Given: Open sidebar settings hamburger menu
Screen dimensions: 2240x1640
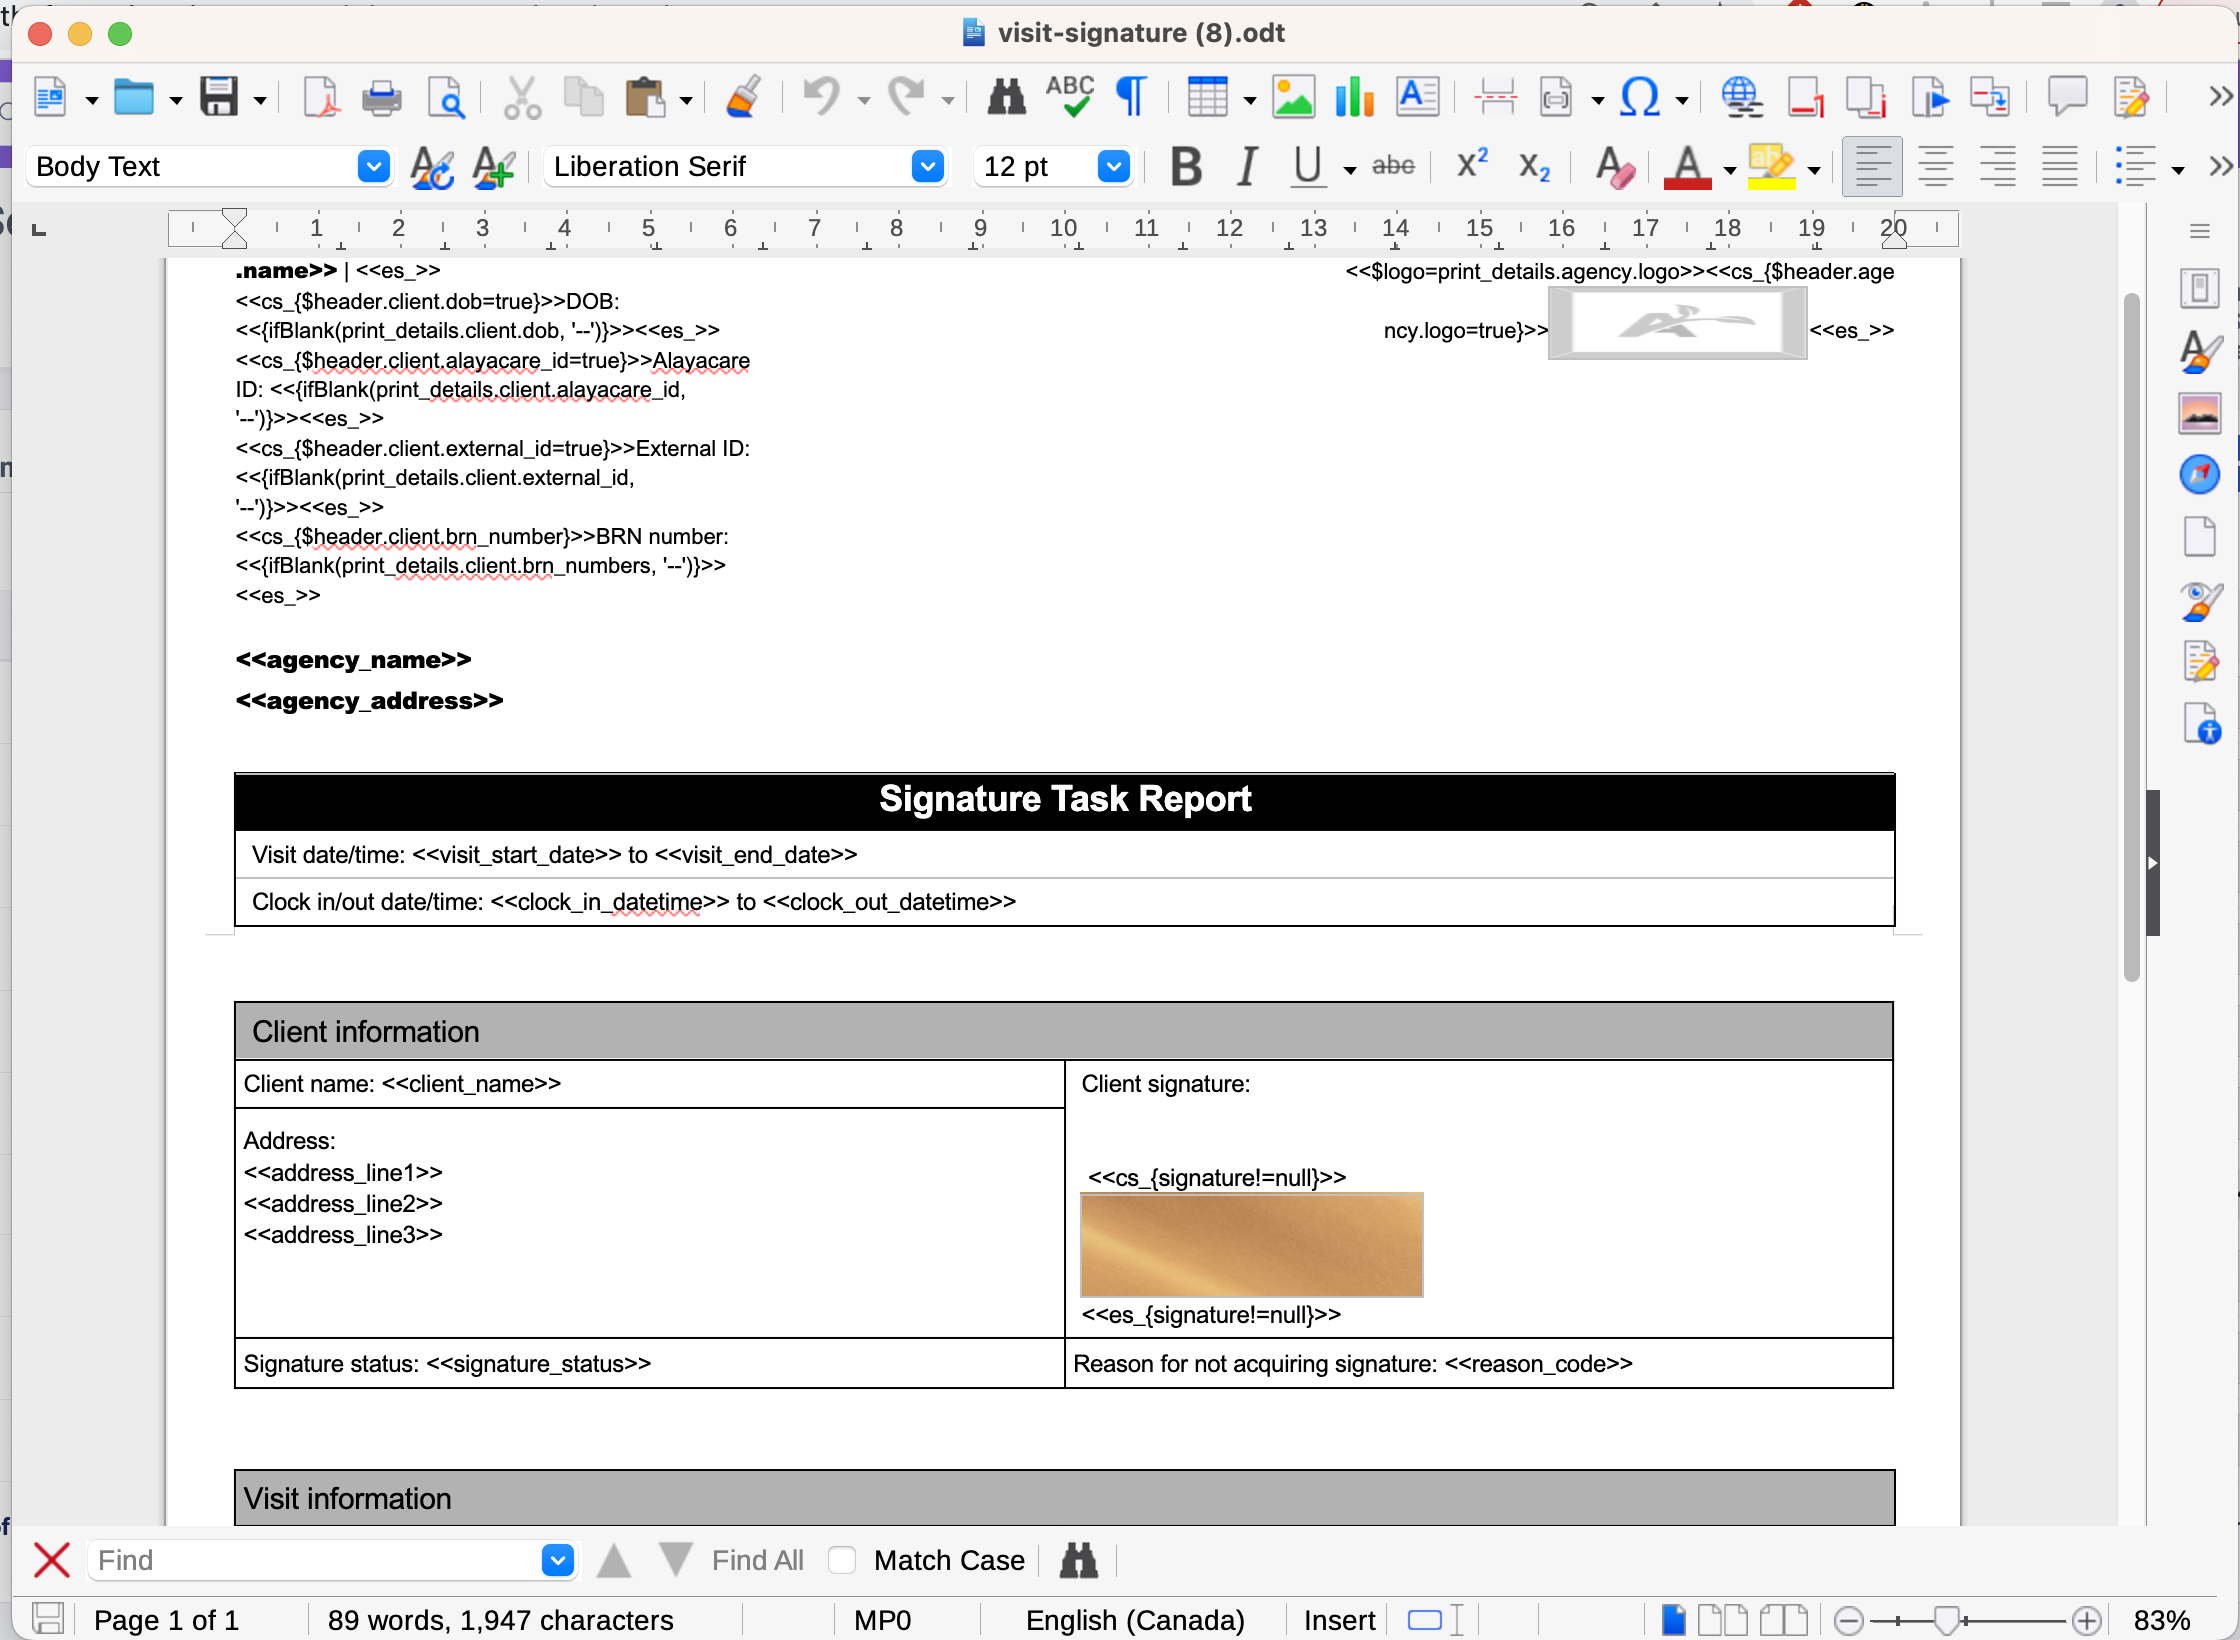Looking at the screenshot, I should pos(2200,232).
